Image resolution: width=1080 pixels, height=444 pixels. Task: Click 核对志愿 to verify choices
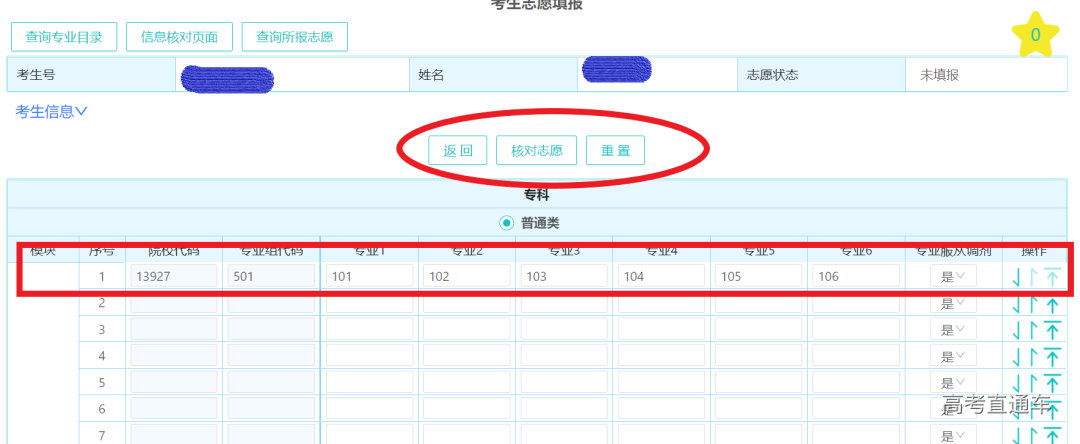[x=536, y=151]
